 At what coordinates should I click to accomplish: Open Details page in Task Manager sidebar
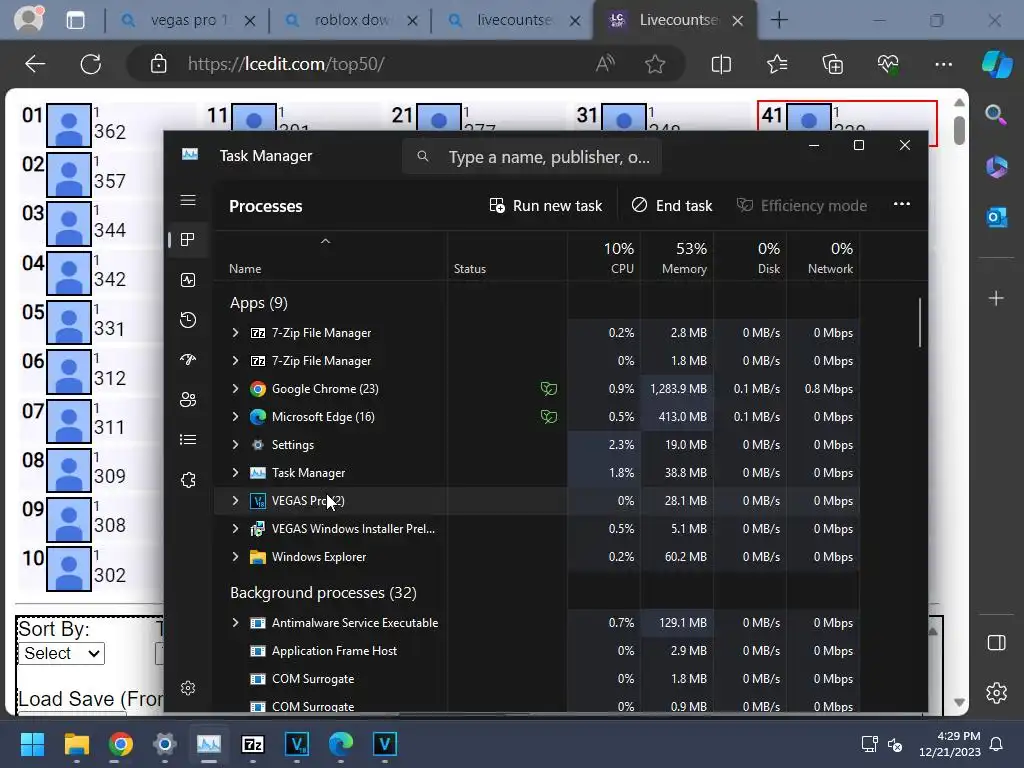point(188,440)
